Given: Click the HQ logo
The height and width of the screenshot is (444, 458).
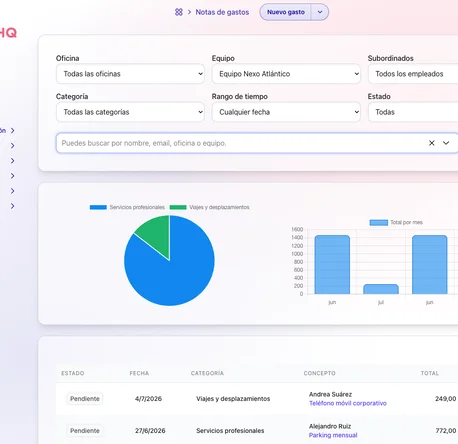Looking at the screenshot, I should [8, 33].
